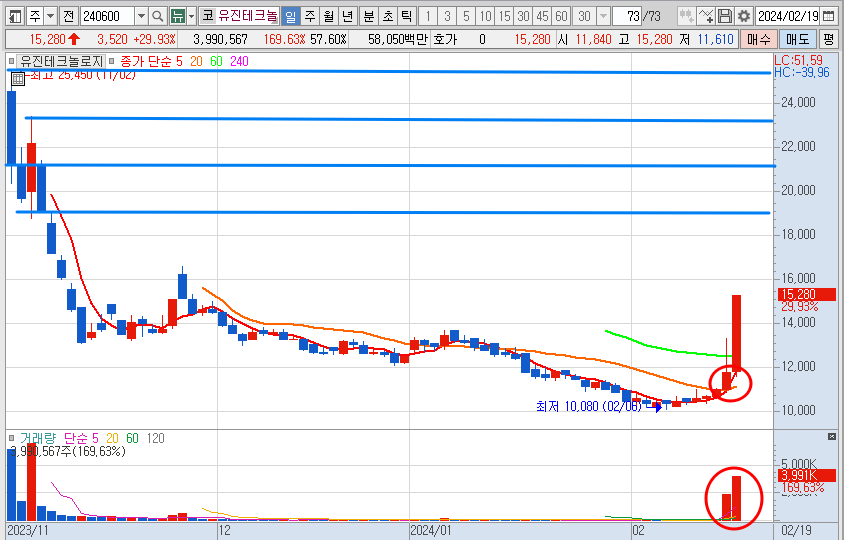
Task: Click the 매수 buy button
Action: pyautogui.click(x=758, y=39)
